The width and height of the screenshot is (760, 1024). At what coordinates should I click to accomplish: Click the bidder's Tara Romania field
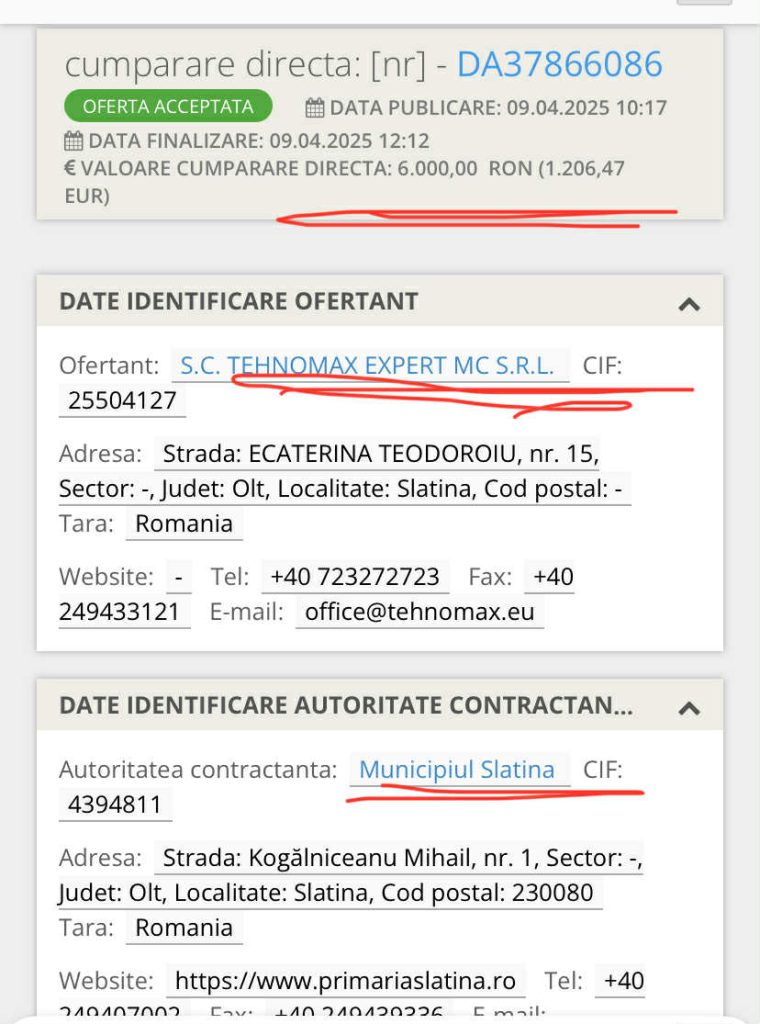tap(184, 524)
